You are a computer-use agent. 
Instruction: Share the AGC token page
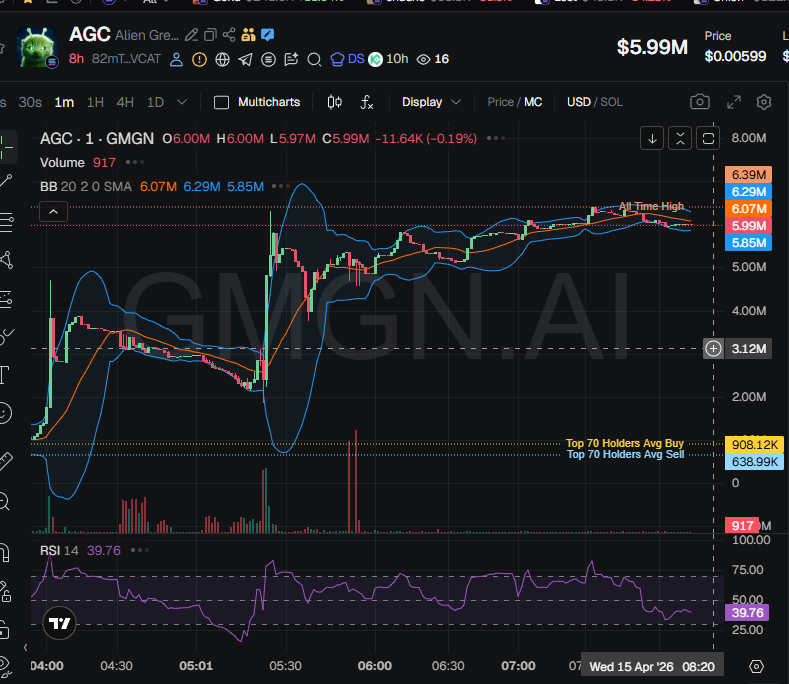pos(229,35)
